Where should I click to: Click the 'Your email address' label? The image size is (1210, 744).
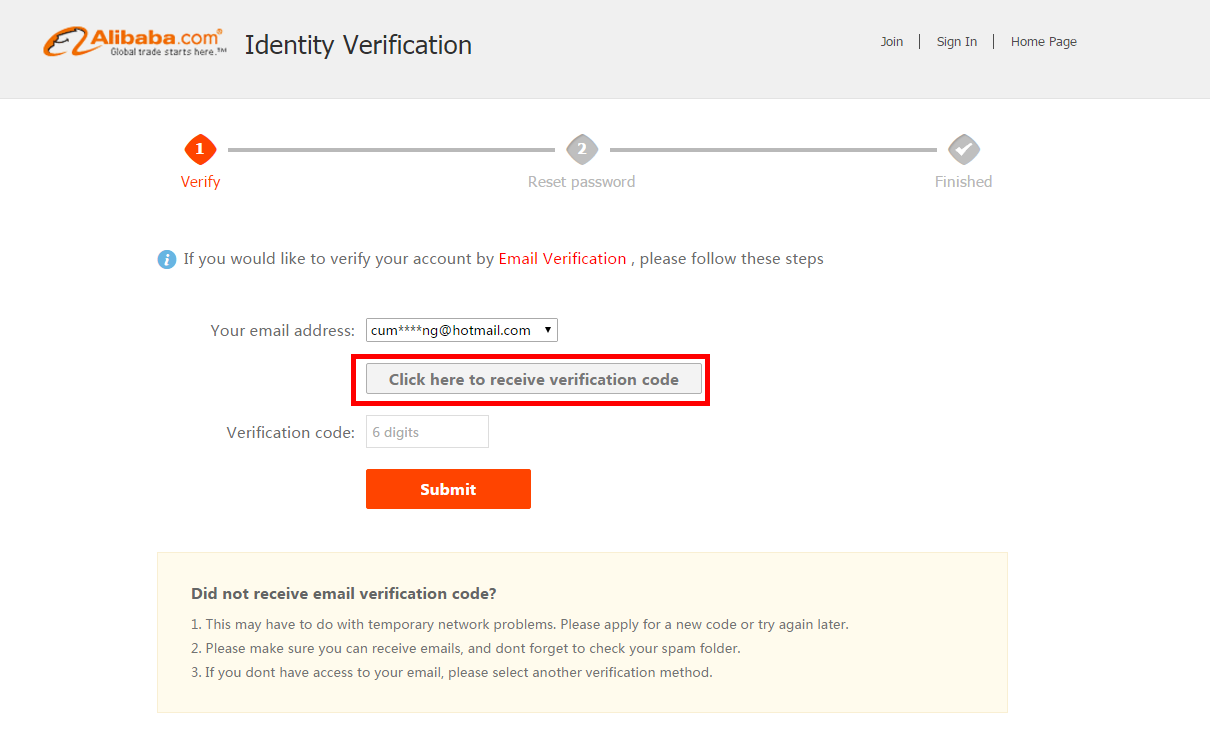click(283, 331)
